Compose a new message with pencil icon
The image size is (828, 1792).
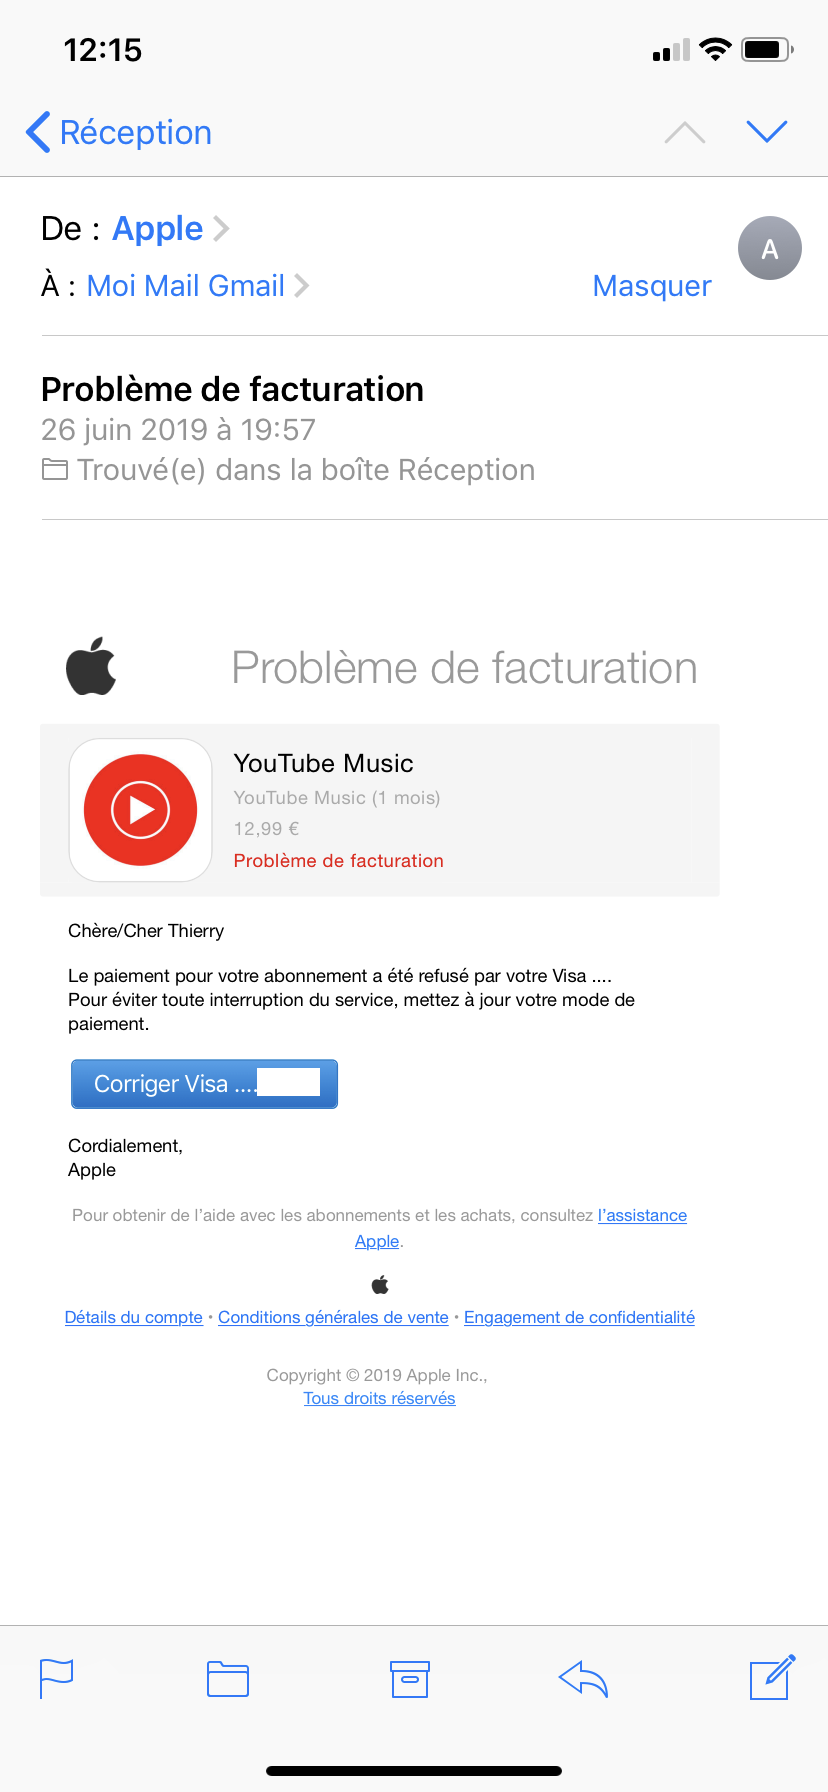coord(773,1677)
